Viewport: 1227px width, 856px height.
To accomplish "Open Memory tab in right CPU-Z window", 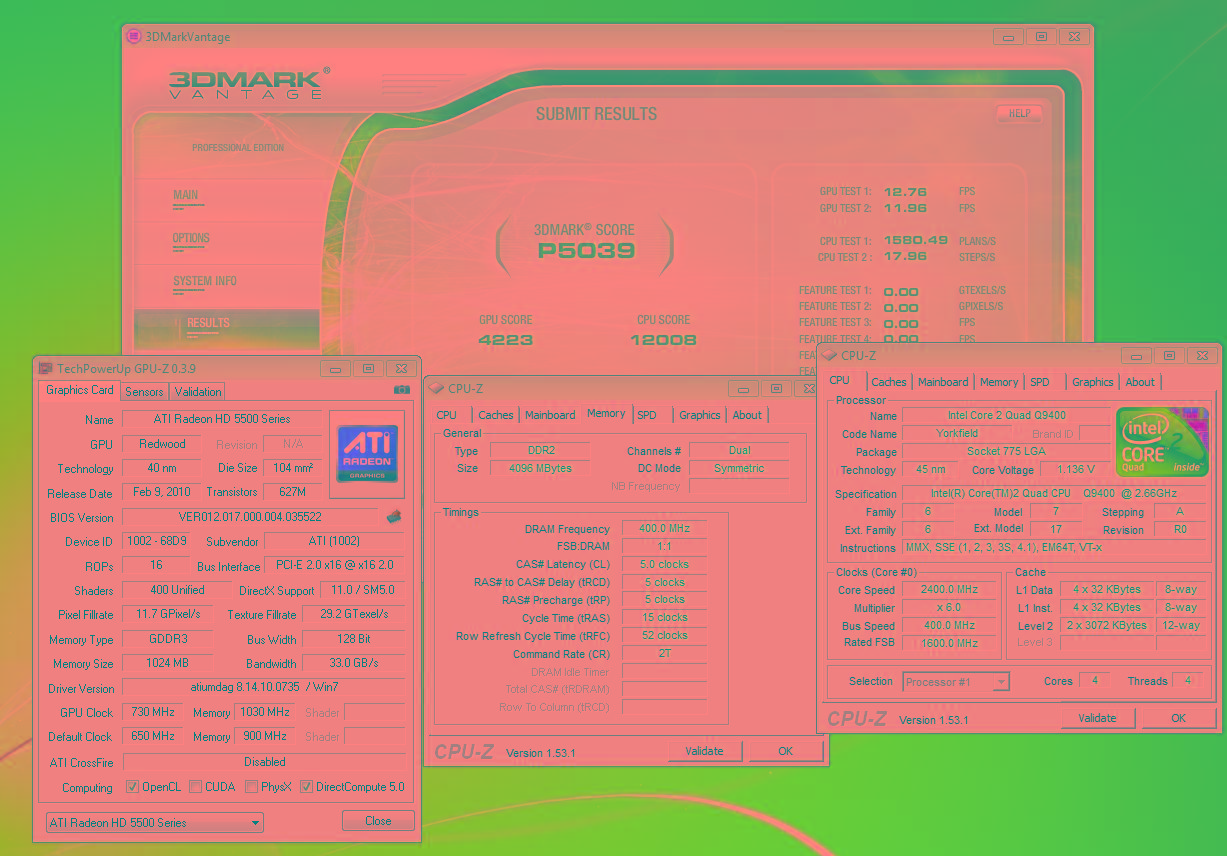I will coord(999,382).
